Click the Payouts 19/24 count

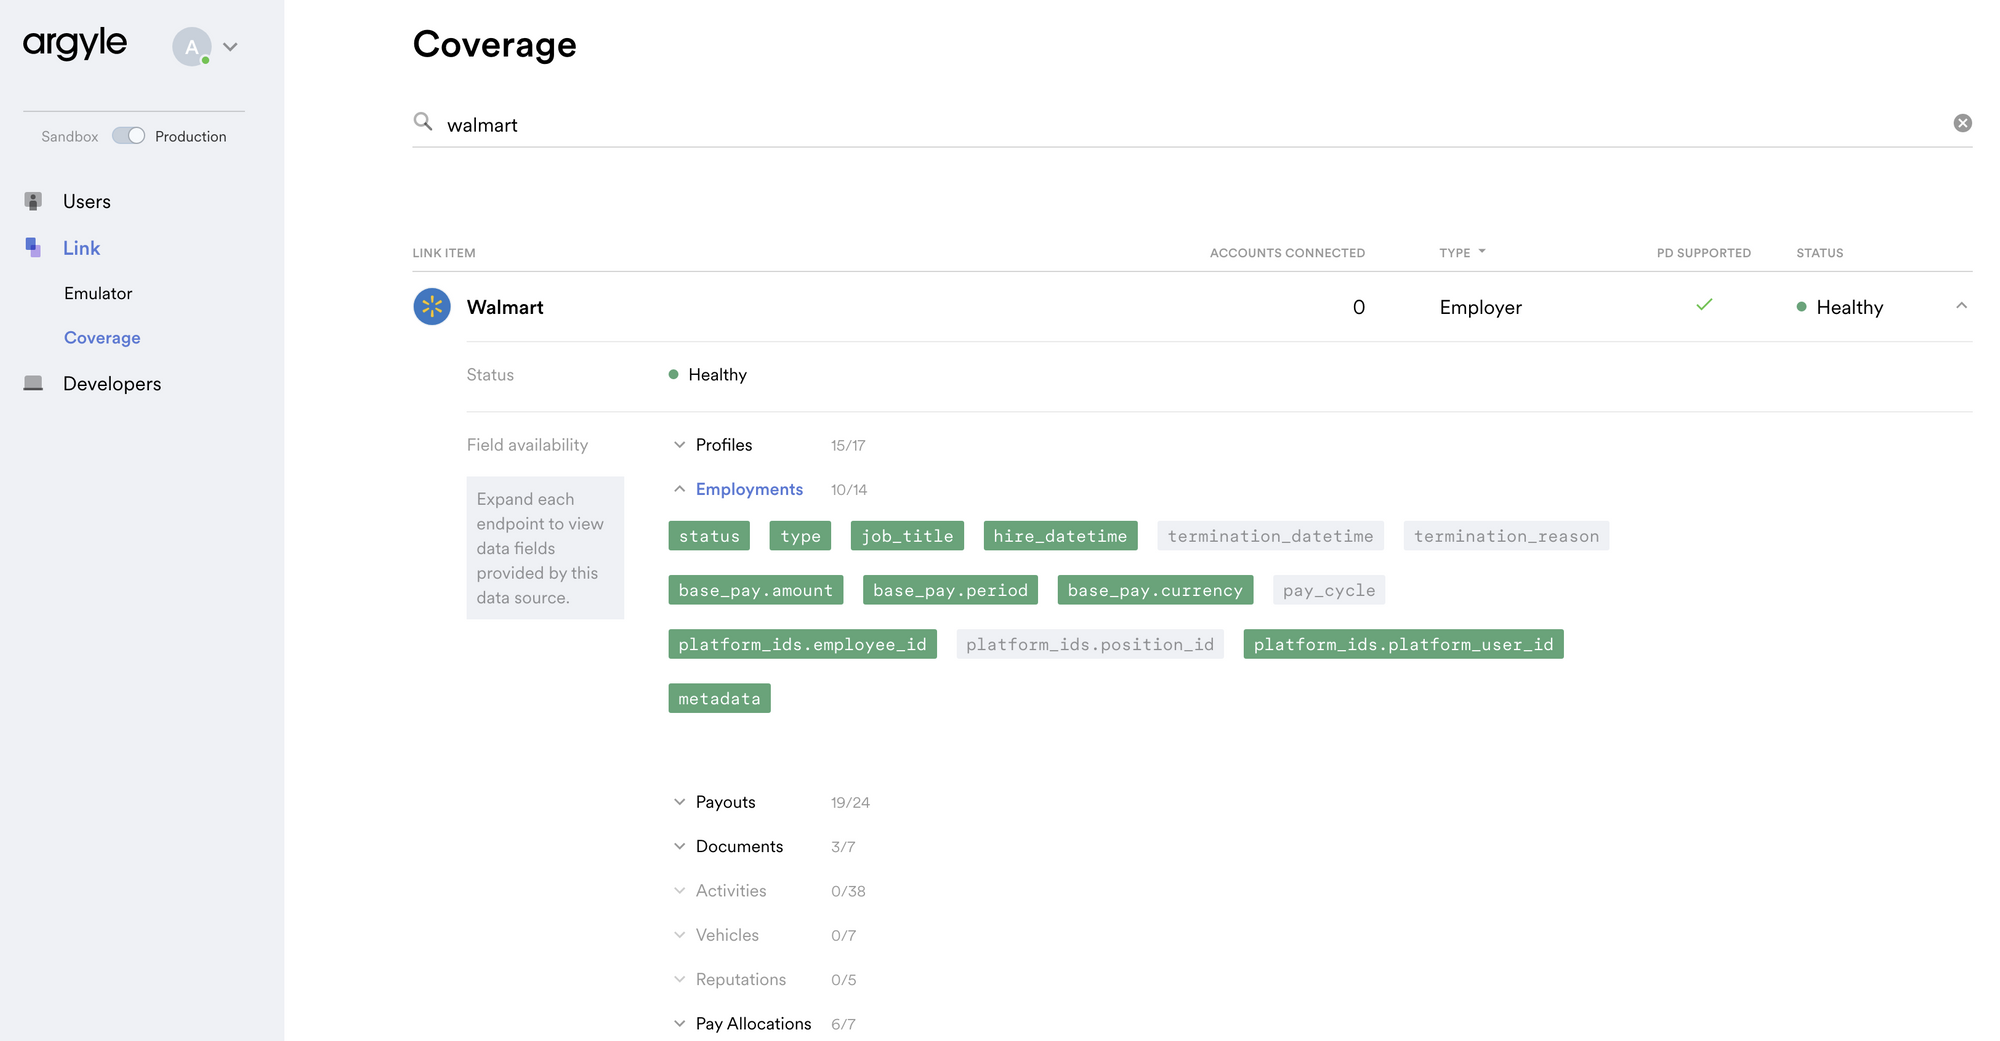tap(850, 803)
